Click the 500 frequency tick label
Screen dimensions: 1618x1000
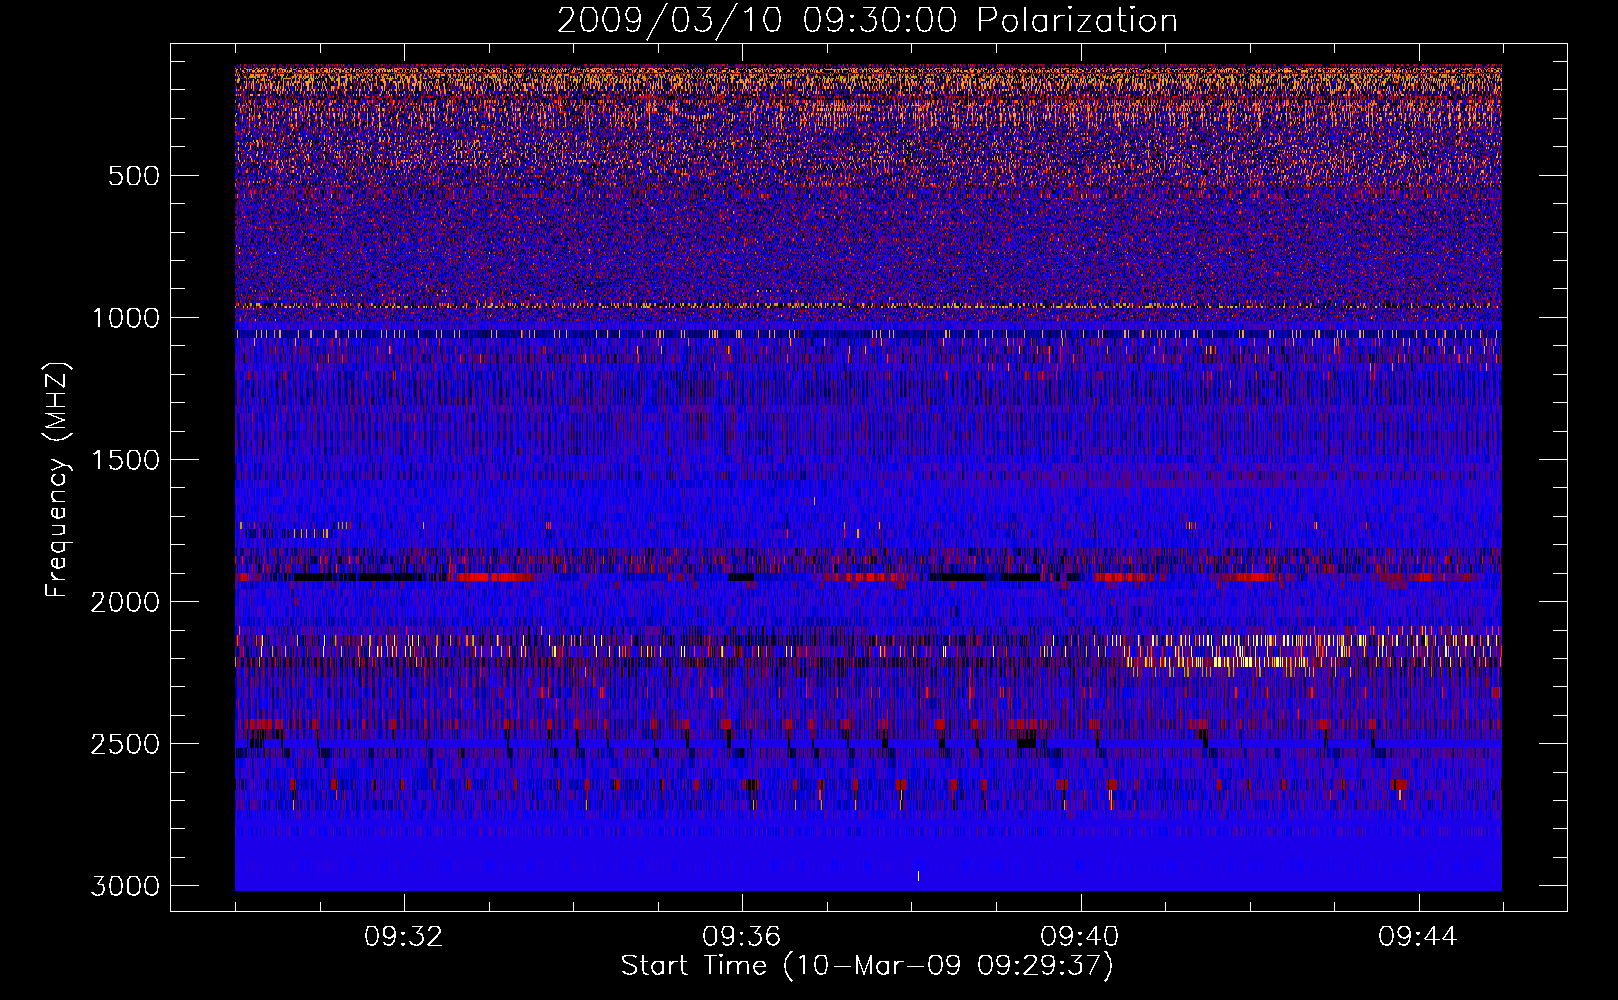click(x=133, y=176)
